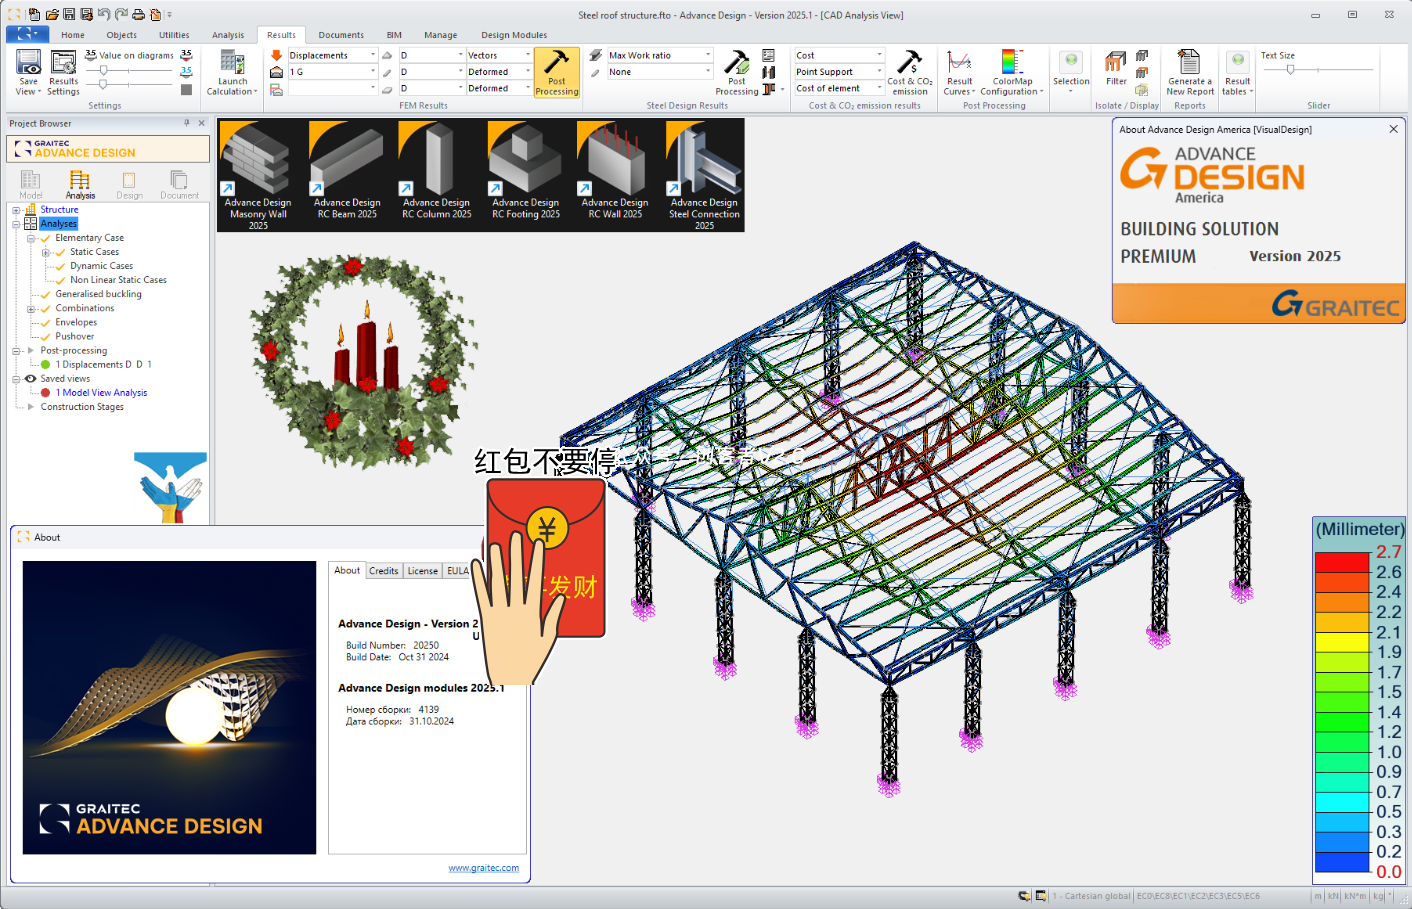Toggle the Pushover check mark
The image size is (1412, 909).
click(x=46, y=336)
